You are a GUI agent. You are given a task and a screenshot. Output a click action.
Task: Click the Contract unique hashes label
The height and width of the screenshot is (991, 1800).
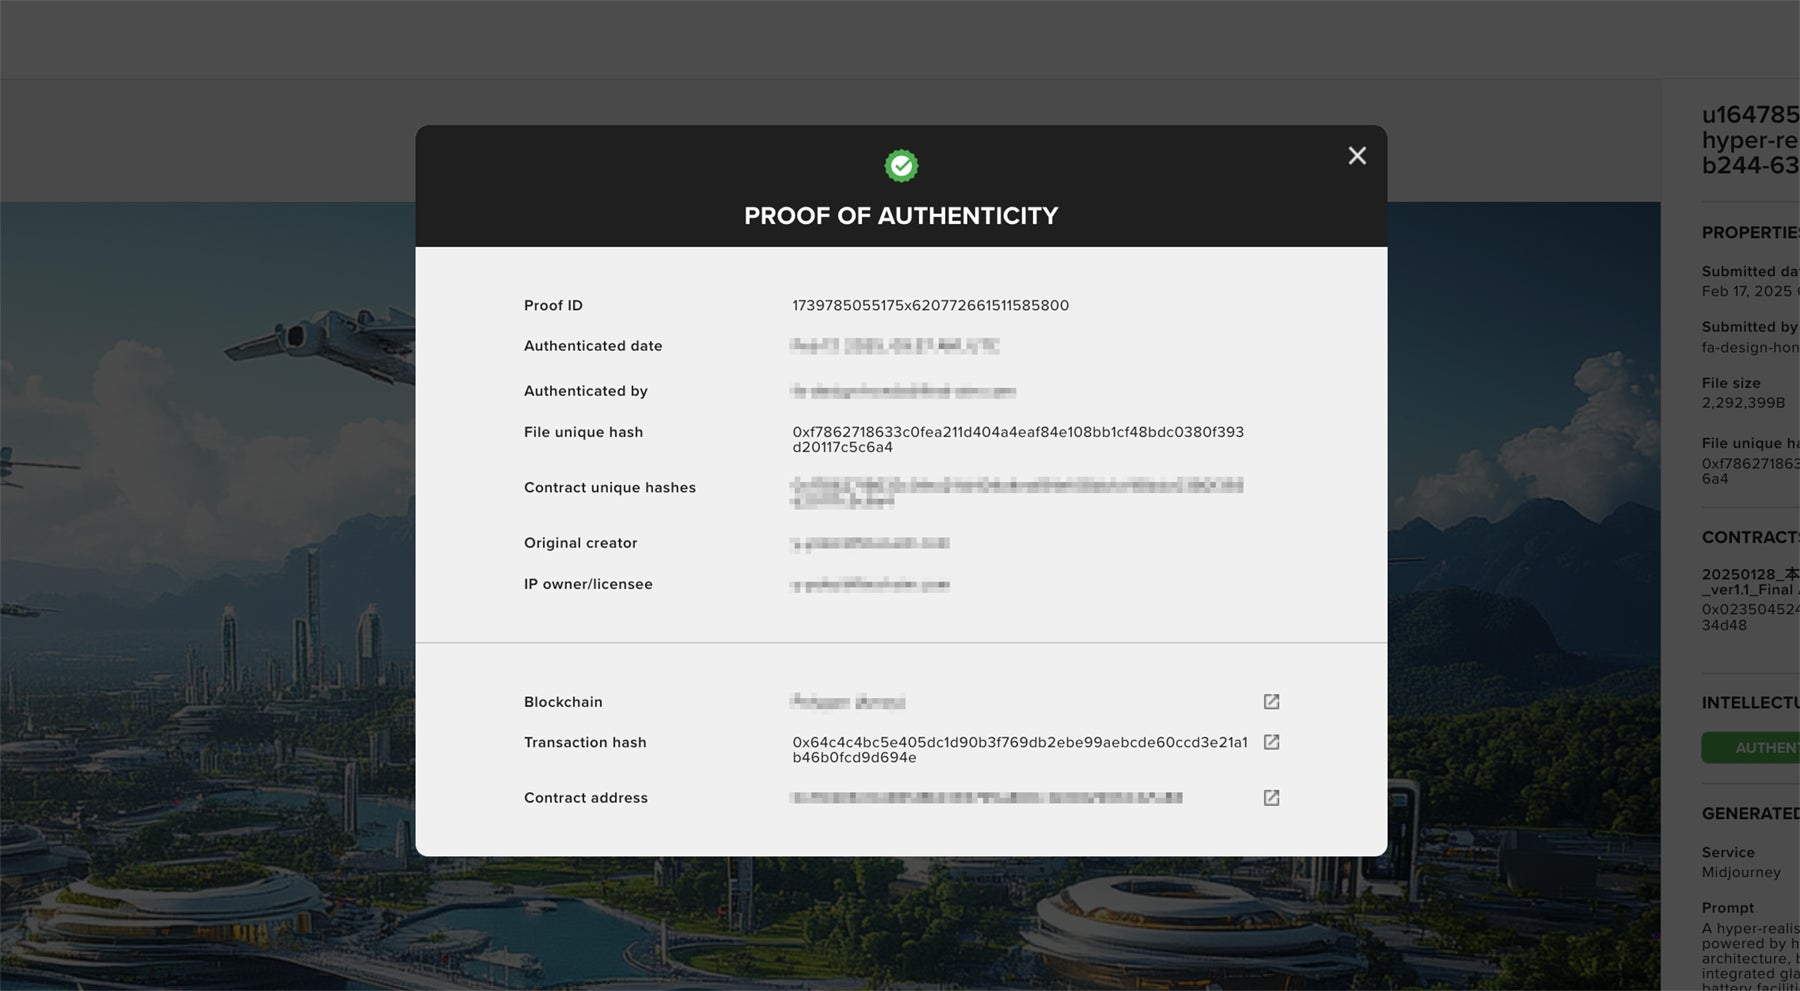point(610,488)
